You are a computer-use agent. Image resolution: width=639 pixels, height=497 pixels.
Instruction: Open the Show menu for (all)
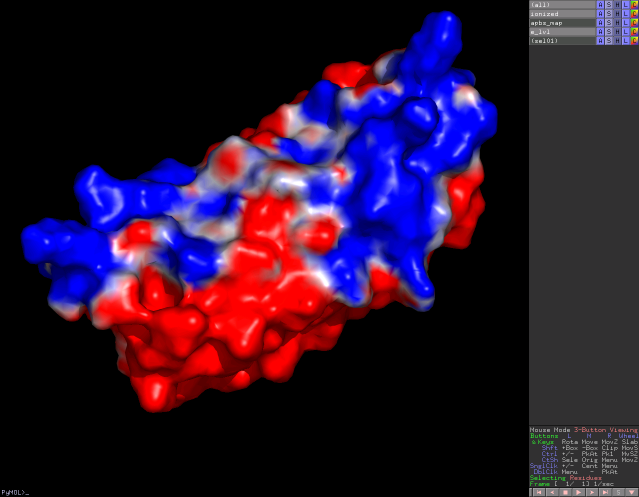tap(608, 4)
